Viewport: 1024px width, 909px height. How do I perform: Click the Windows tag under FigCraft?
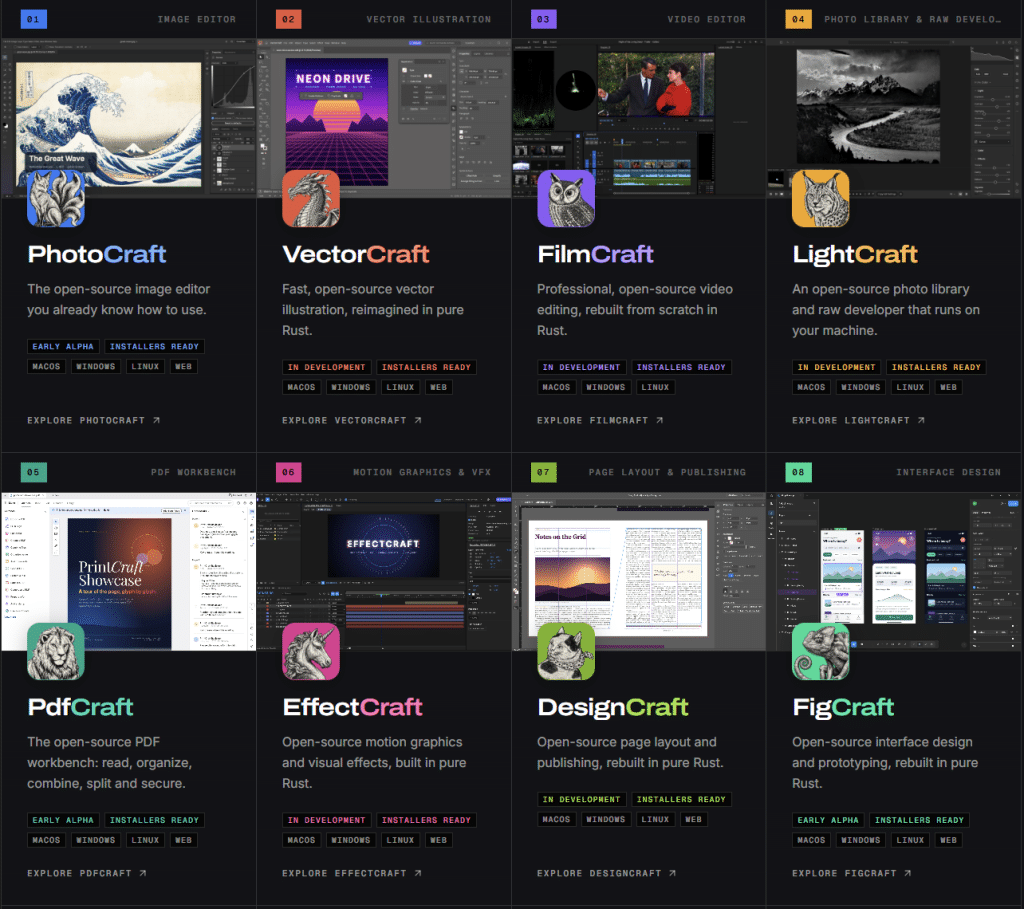pyautogui.click(x=861, y=840)
